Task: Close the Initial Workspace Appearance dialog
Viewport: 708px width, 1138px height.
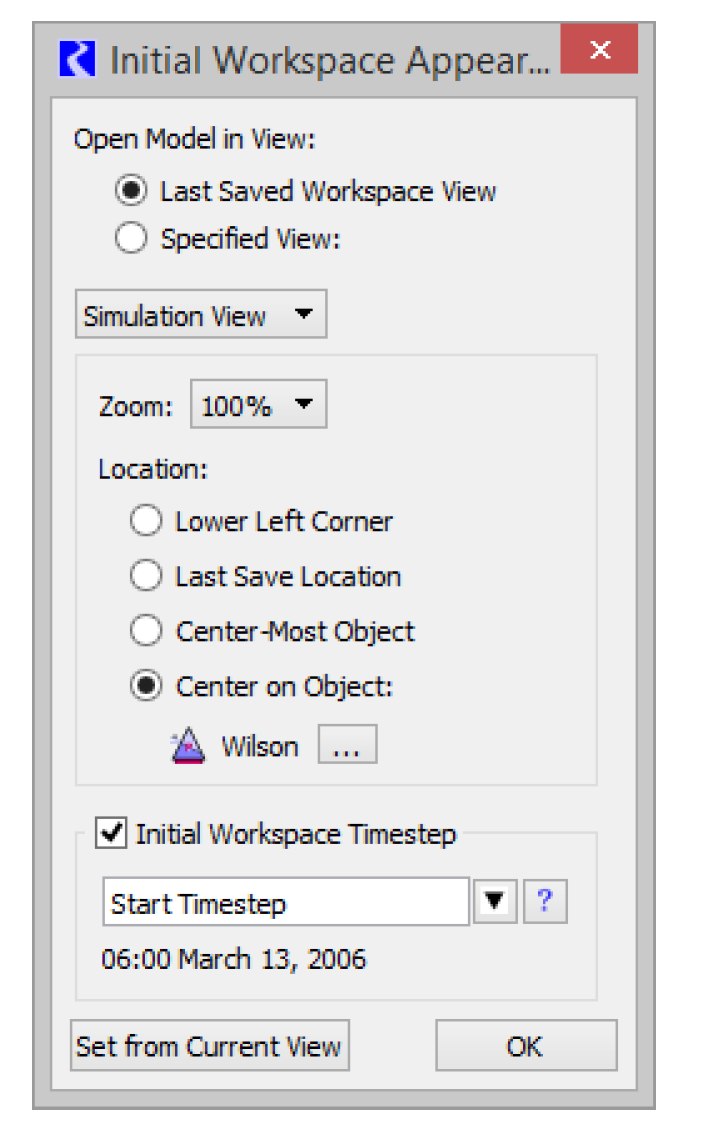Action: point(599,51)
